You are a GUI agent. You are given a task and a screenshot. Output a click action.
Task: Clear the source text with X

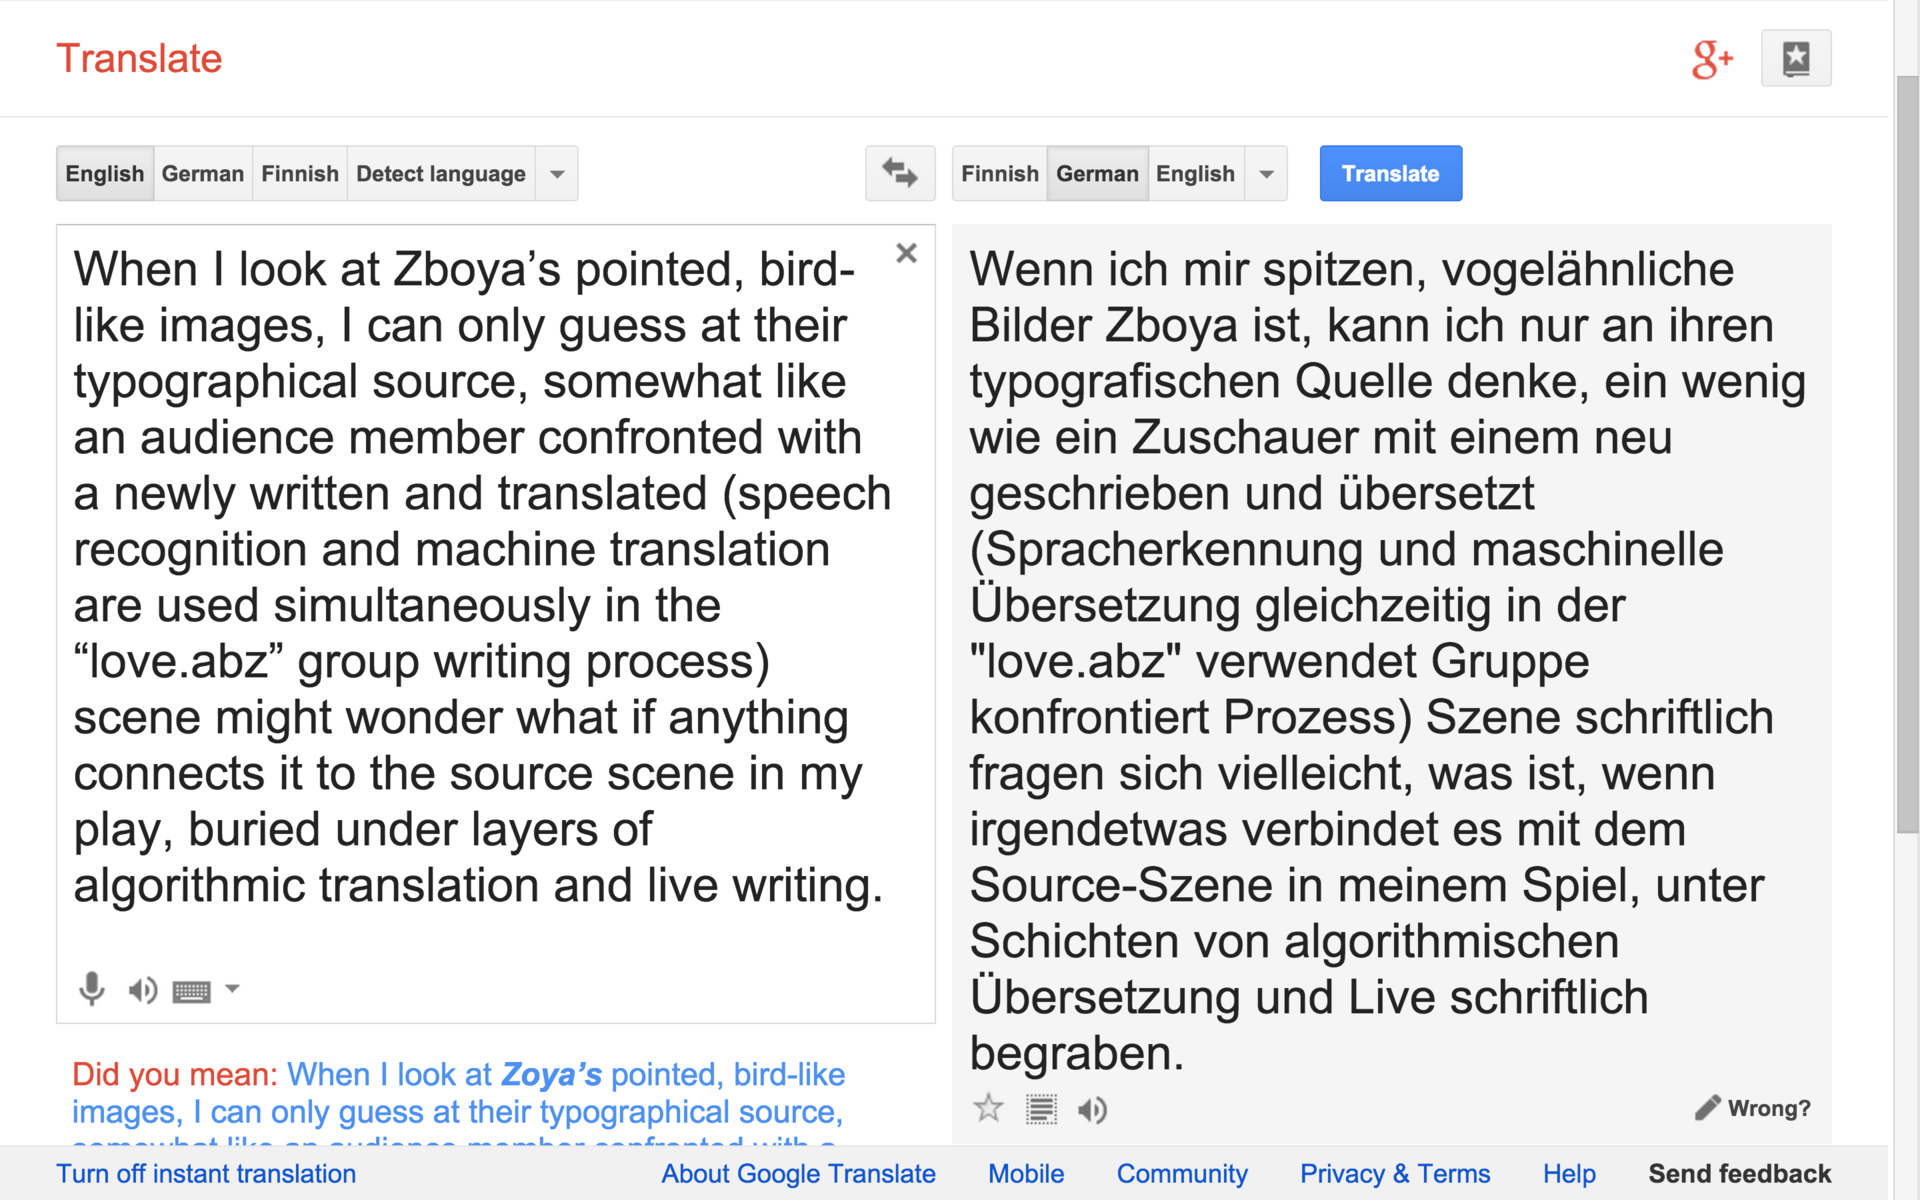906,253
